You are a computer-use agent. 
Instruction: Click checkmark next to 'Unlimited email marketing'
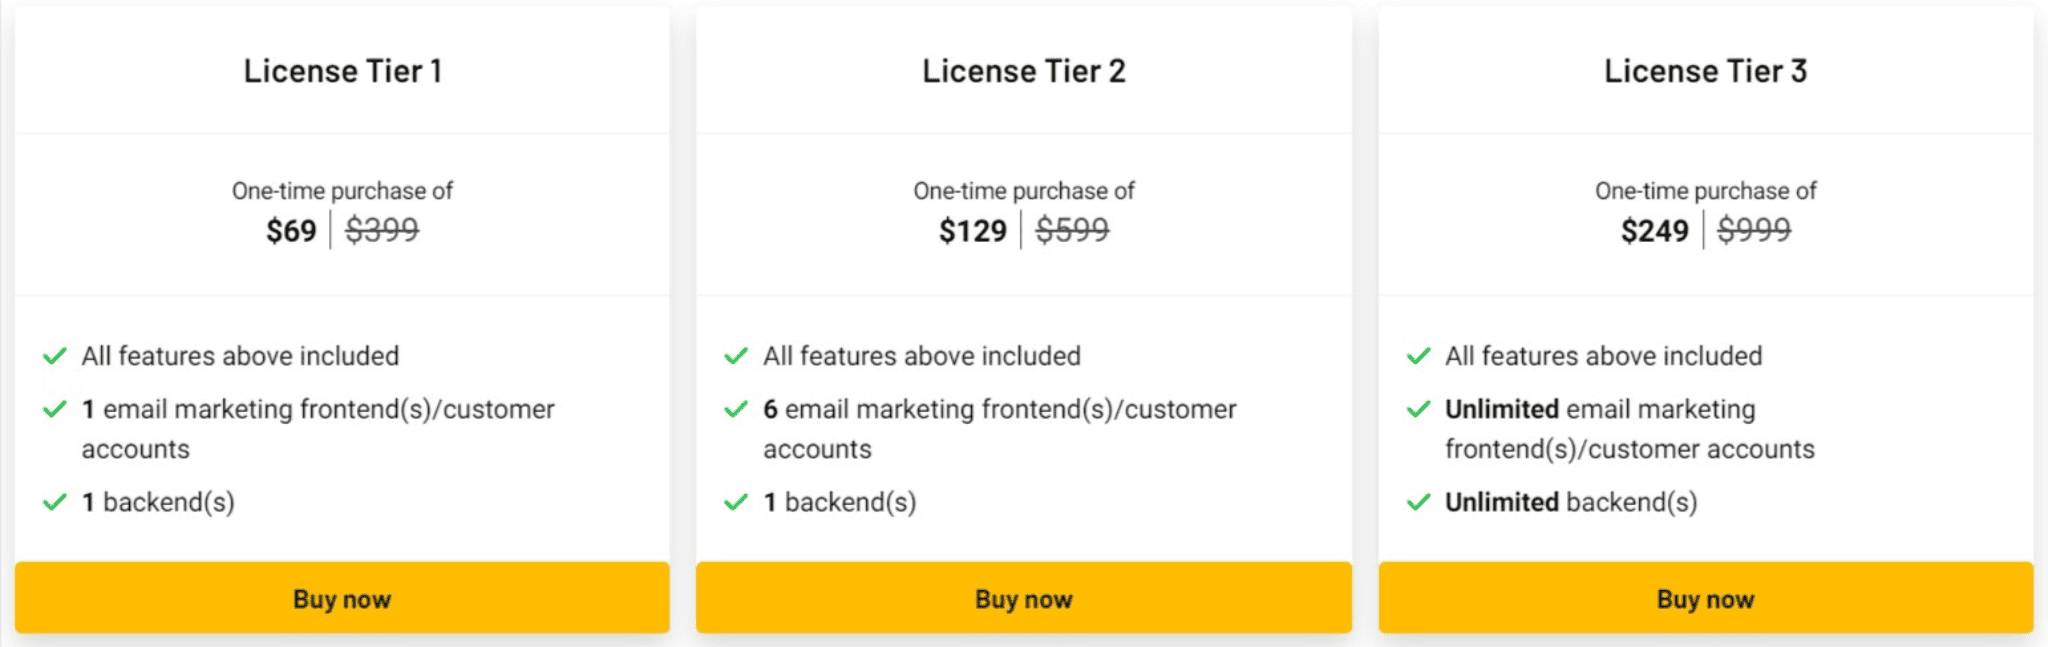coord(1418,409)
